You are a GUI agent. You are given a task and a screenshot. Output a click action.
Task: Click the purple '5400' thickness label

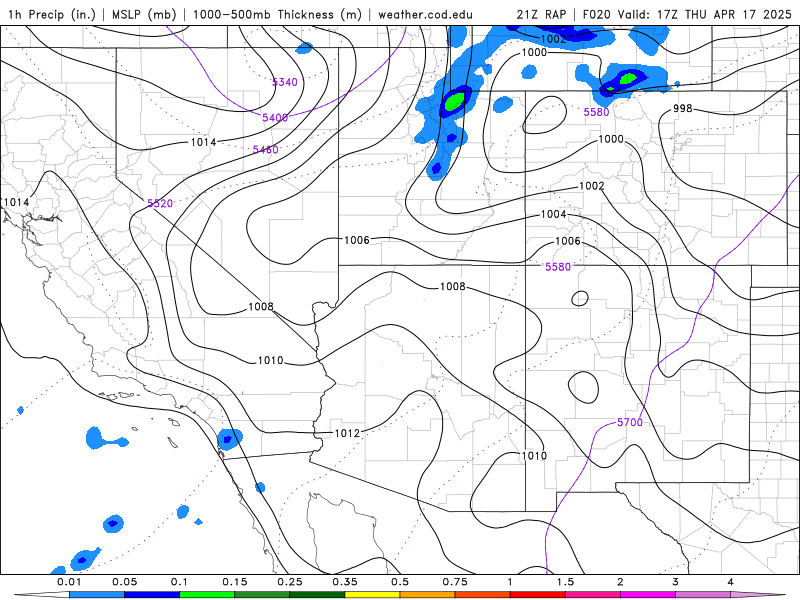click(x=275, y=118)
